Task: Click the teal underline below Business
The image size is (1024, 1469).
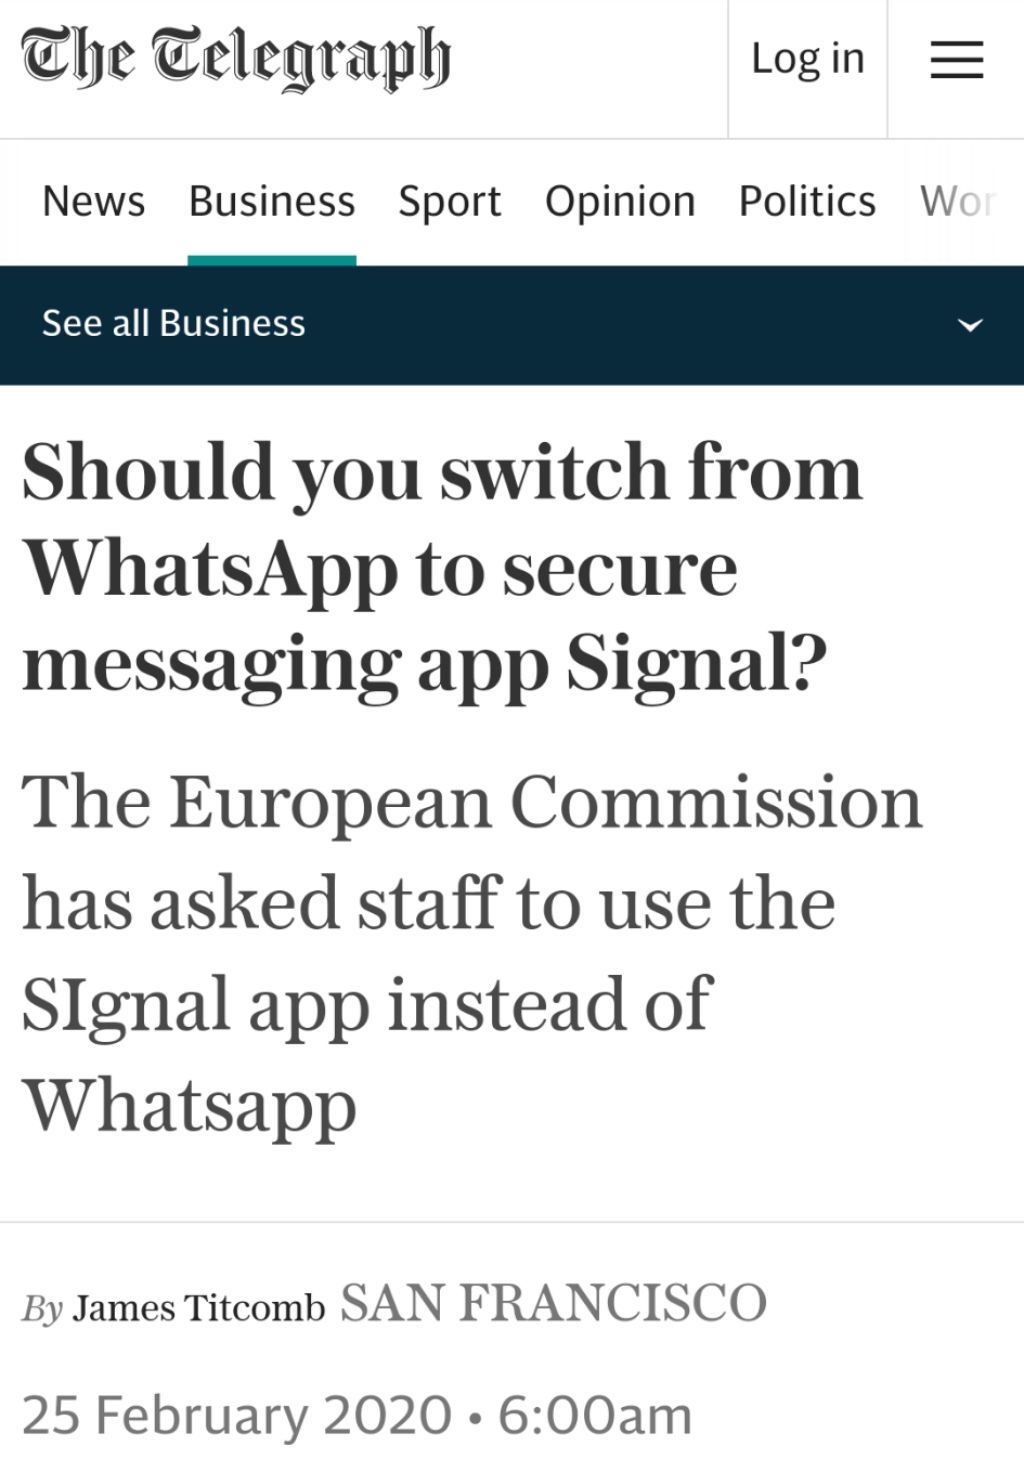Action: pyautogui.click(x=272, y=260)
